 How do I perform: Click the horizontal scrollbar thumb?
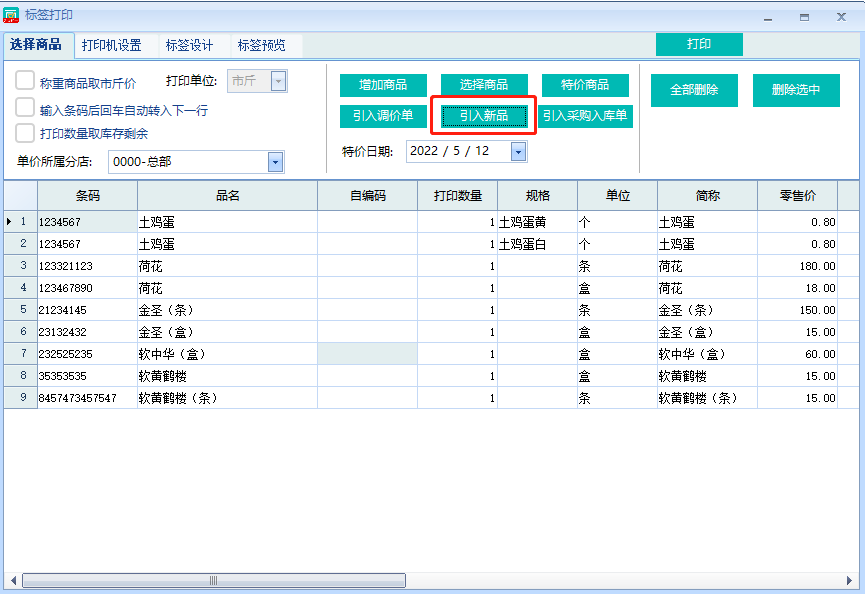[213, 580]
